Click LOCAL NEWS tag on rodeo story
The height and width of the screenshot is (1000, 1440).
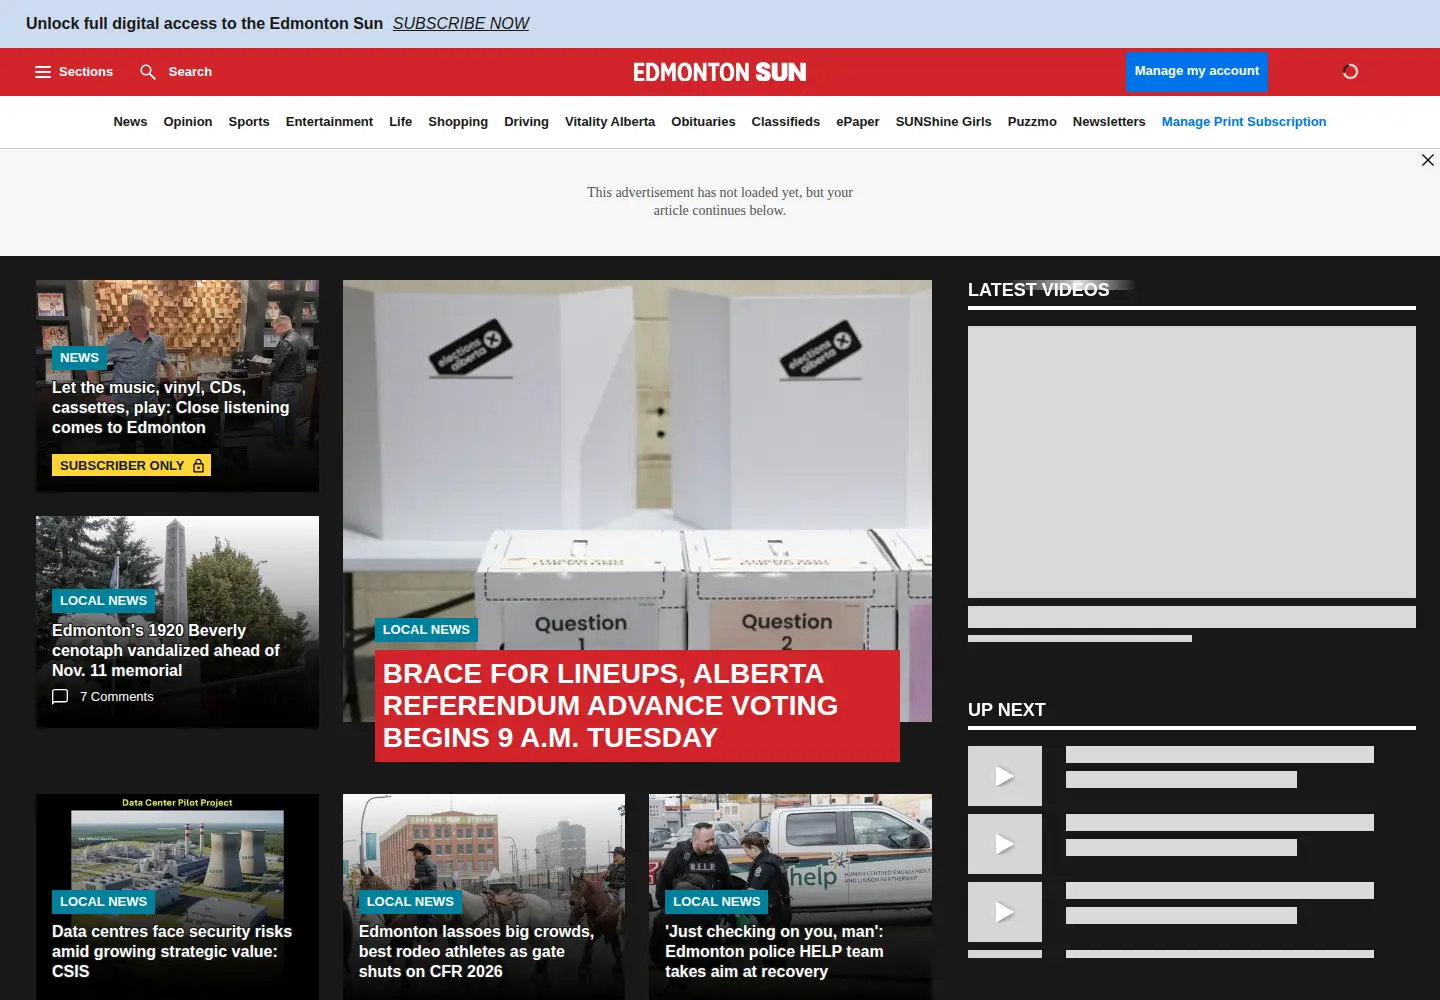pos(410,902)
